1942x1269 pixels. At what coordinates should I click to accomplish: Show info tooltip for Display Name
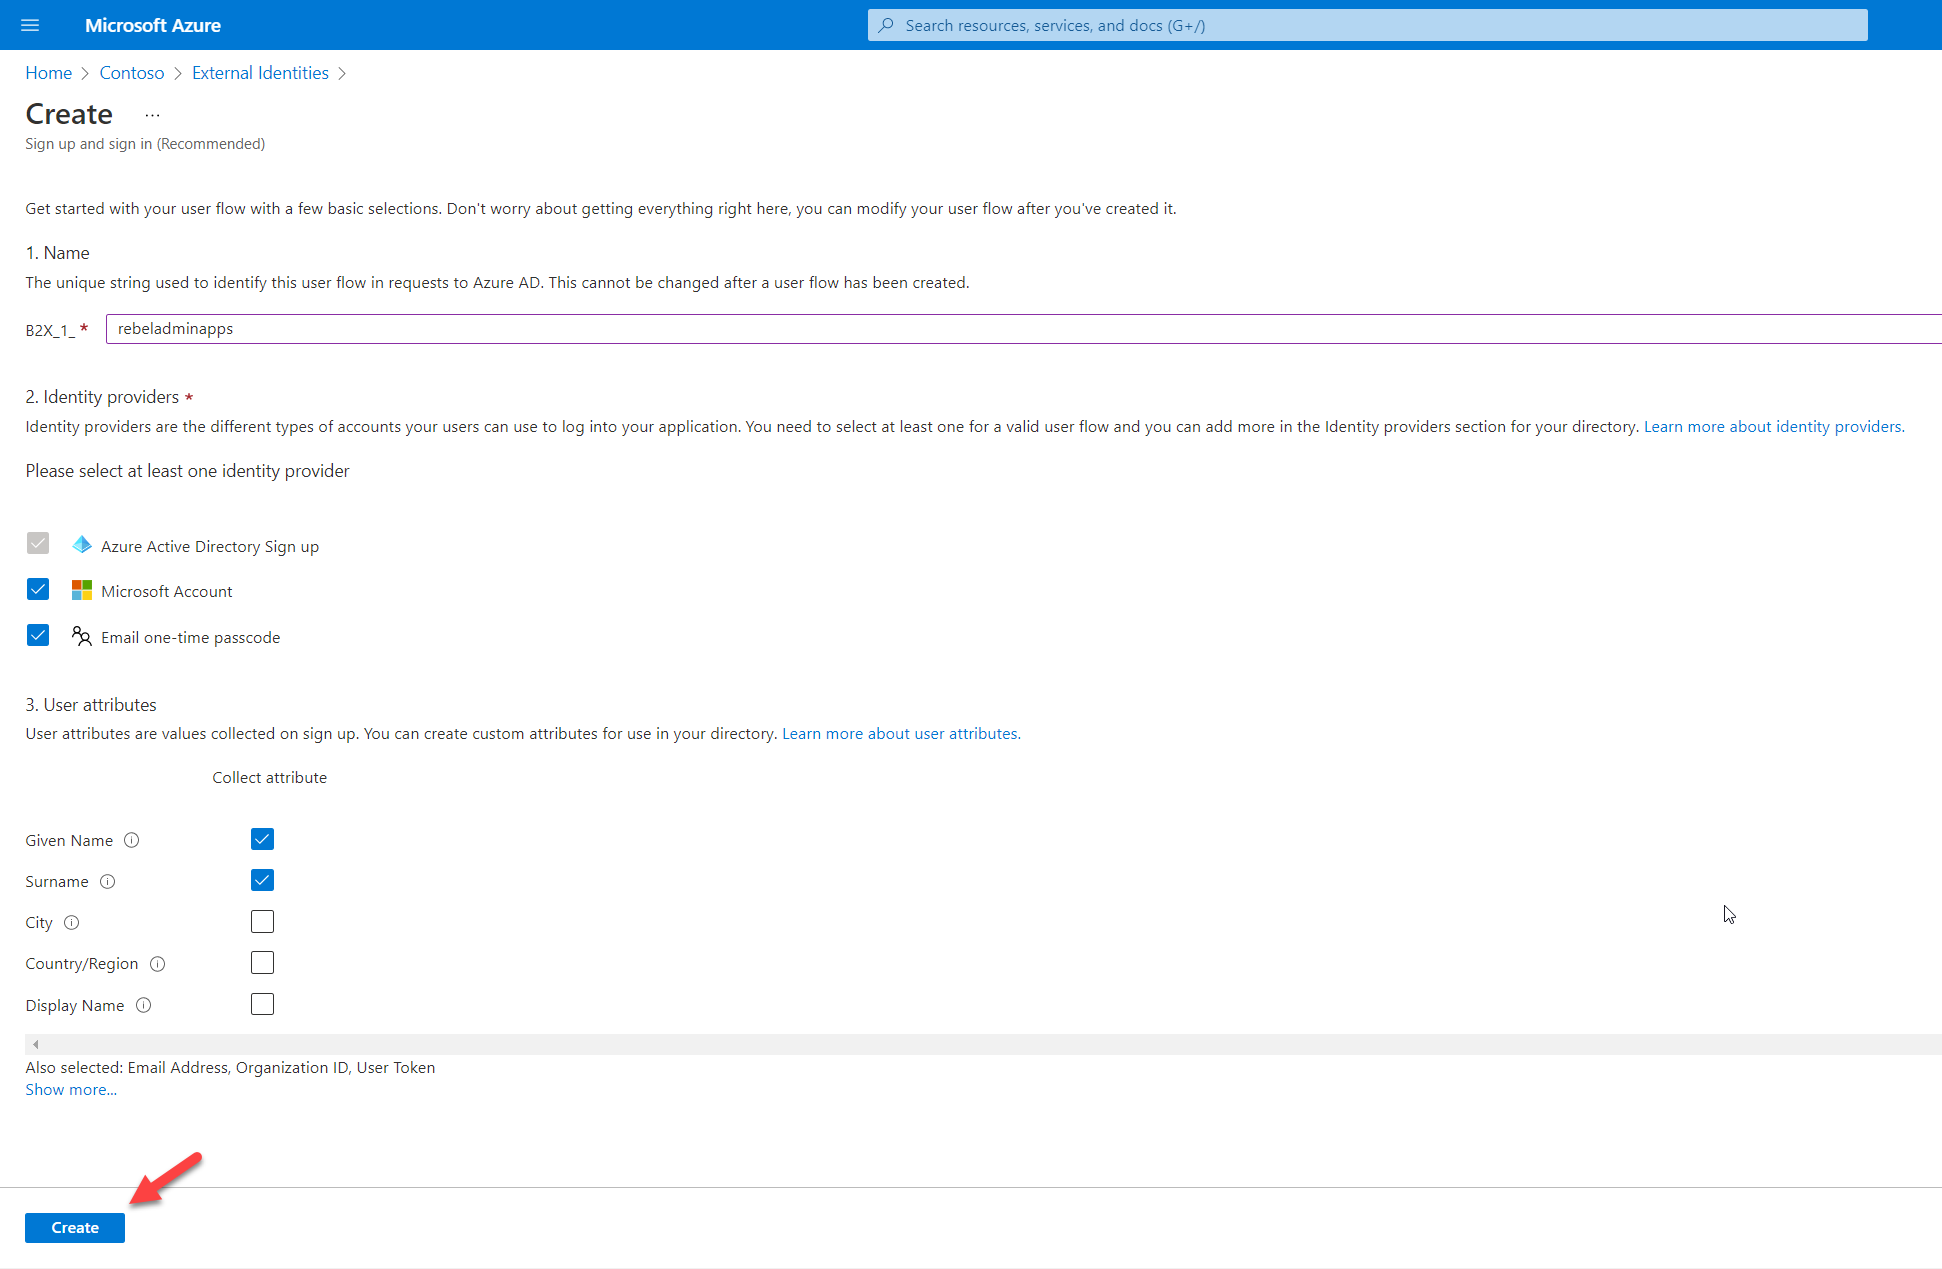tap(143, 1005)
